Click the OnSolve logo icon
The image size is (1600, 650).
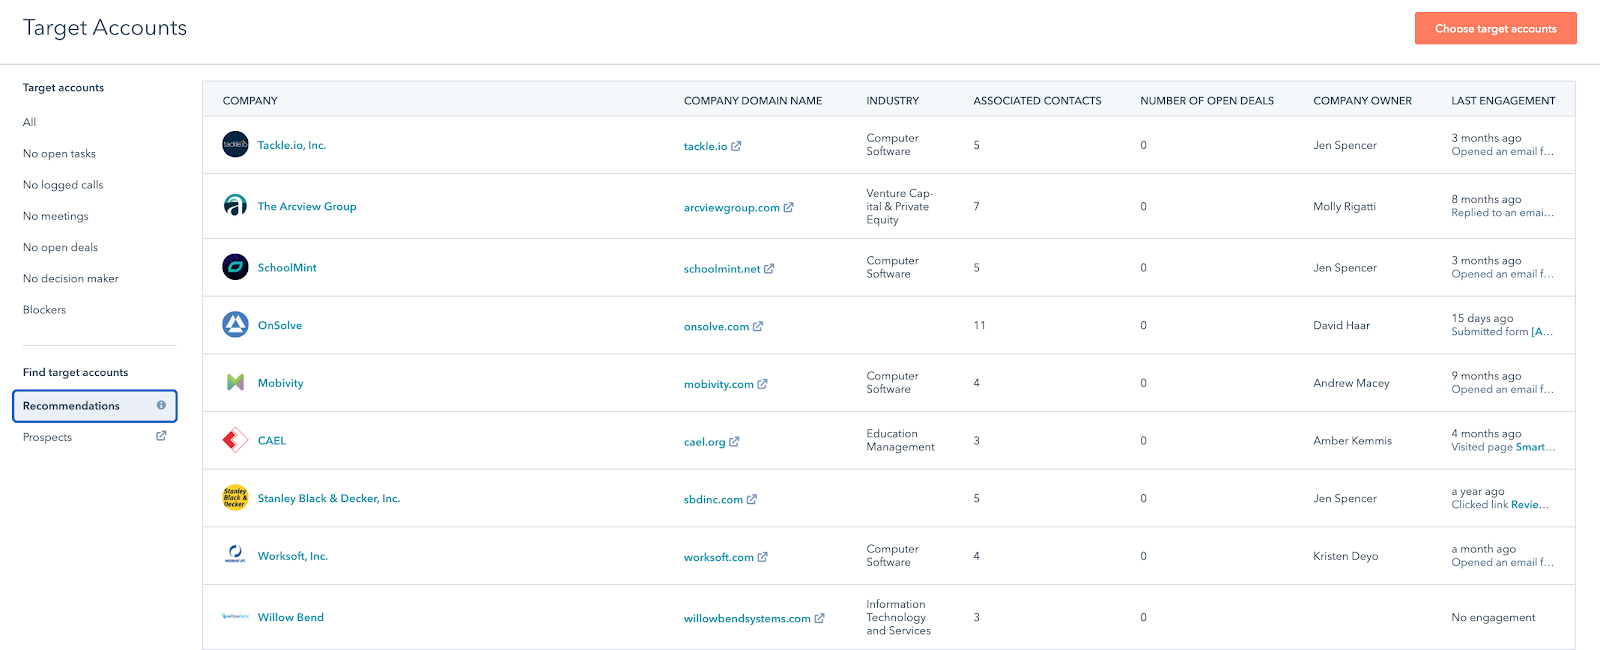click(235, 325)
